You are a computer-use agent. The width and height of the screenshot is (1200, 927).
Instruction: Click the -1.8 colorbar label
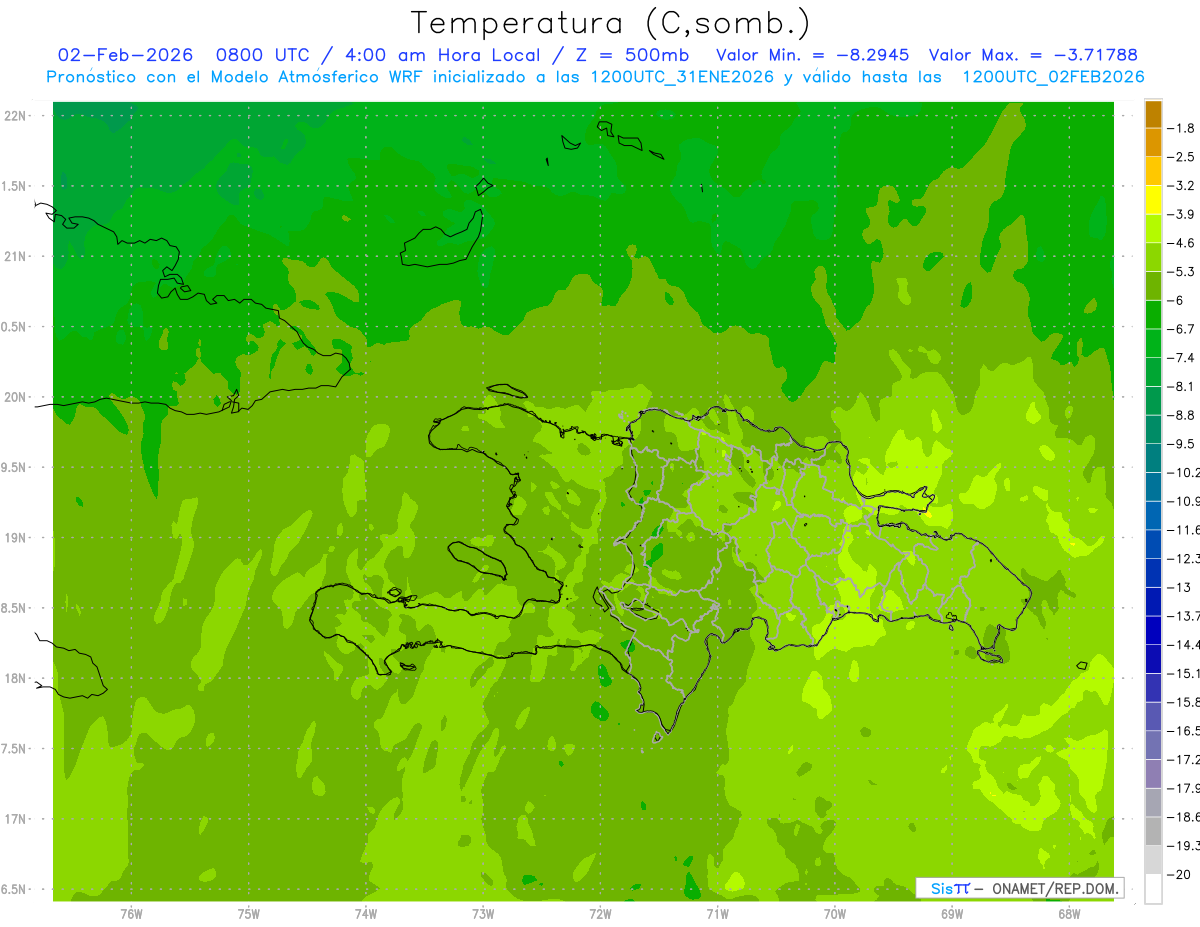(1183, 128)
